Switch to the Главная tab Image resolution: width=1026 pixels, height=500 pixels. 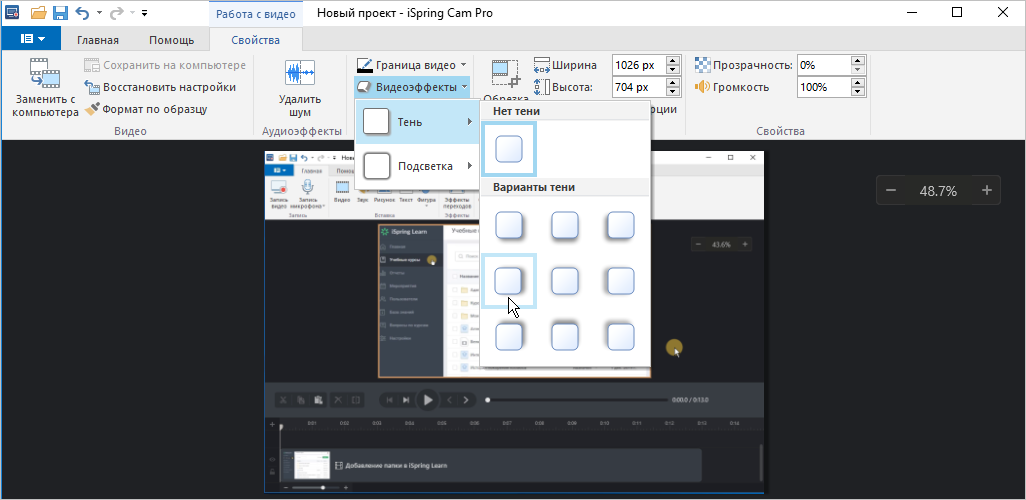click(97, 40)
